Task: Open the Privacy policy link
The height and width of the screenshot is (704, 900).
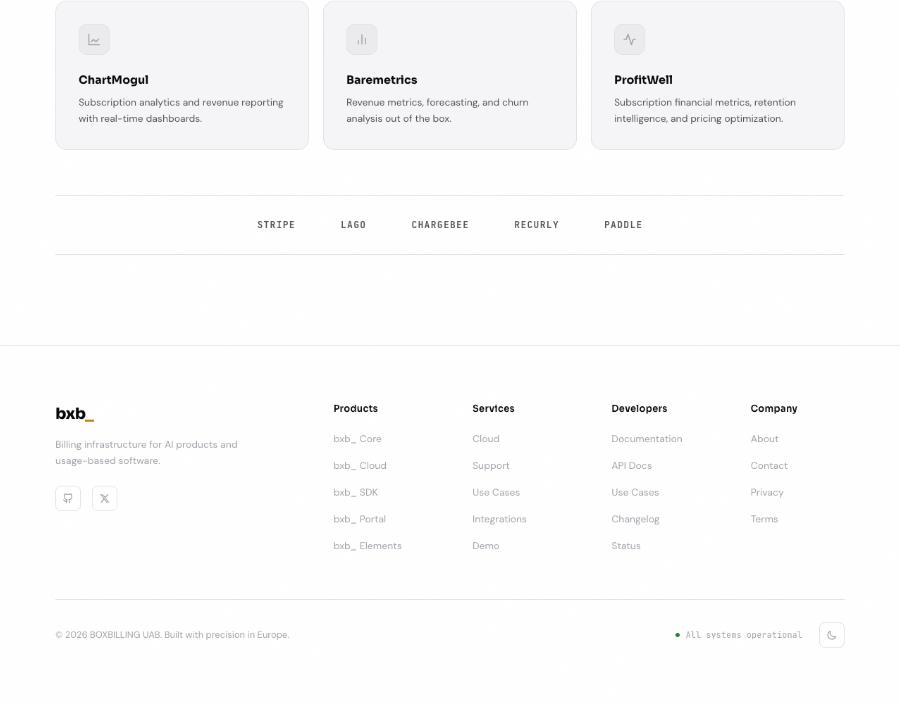Action: pos(767,492)
